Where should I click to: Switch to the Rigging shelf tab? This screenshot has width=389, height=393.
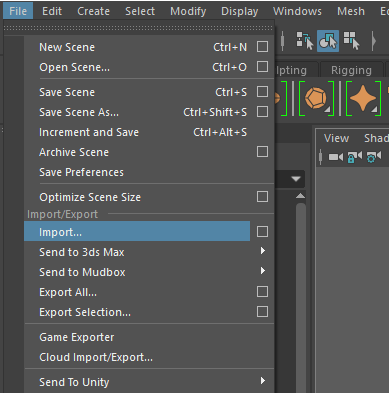tap(351, 70)
